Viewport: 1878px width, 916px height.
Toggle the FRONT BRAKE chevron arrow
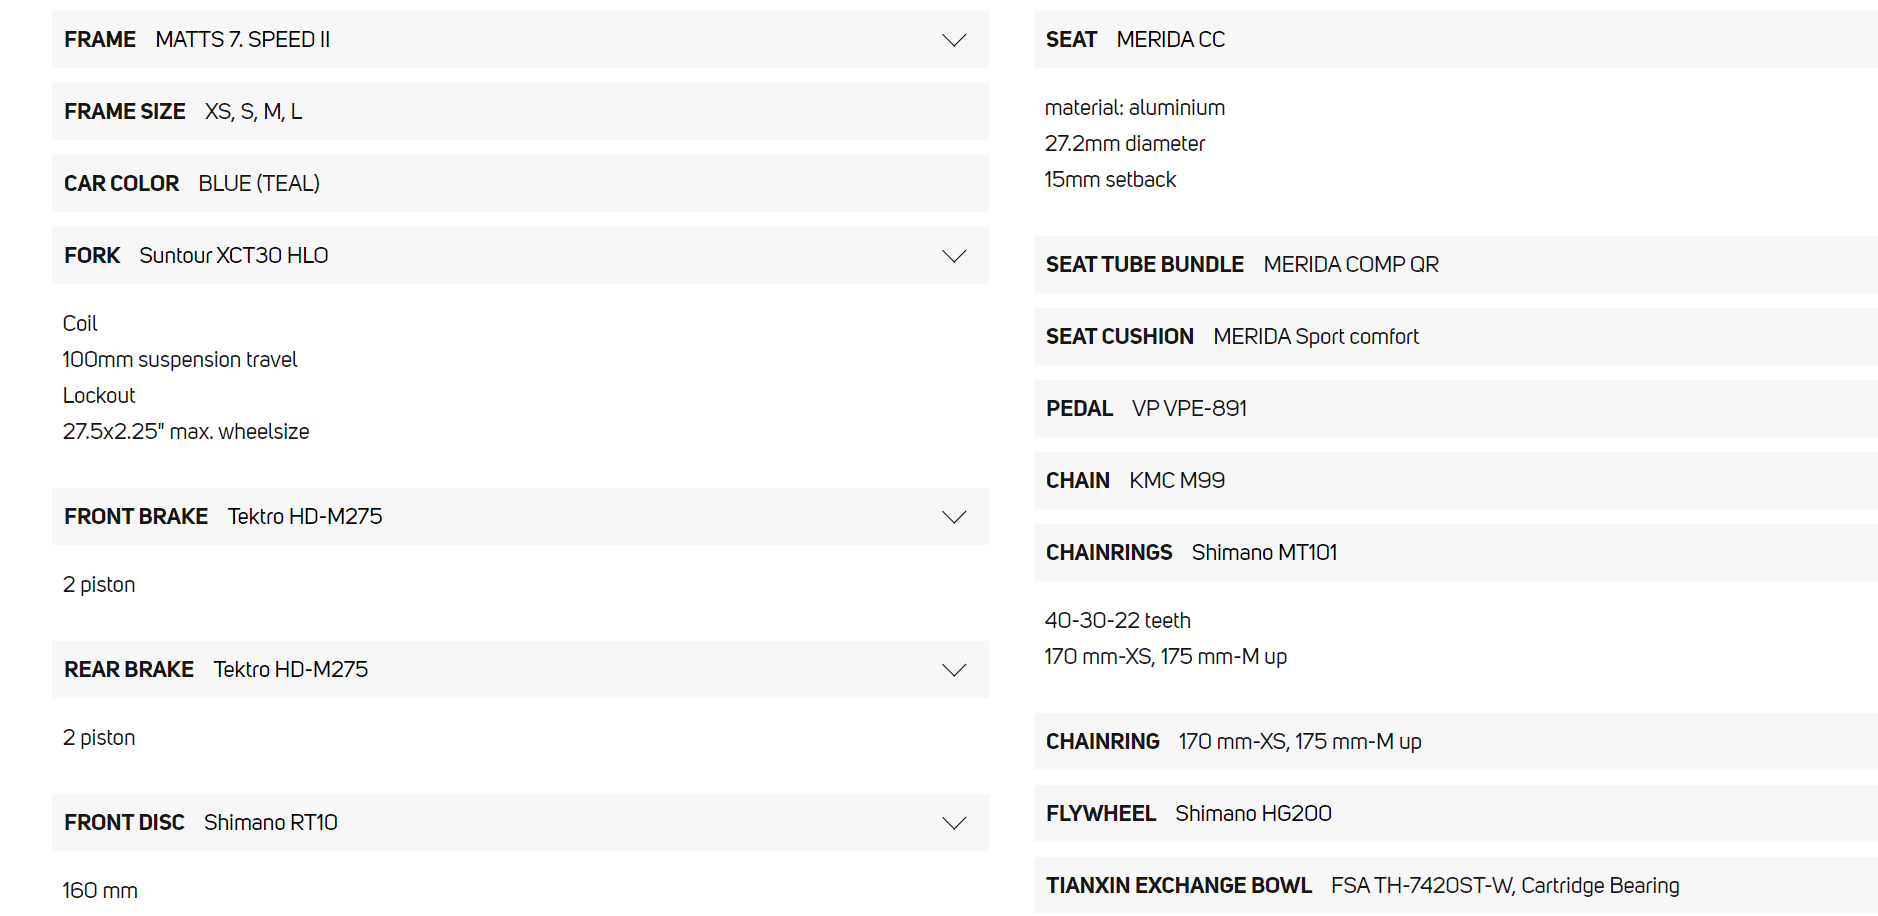954,517
